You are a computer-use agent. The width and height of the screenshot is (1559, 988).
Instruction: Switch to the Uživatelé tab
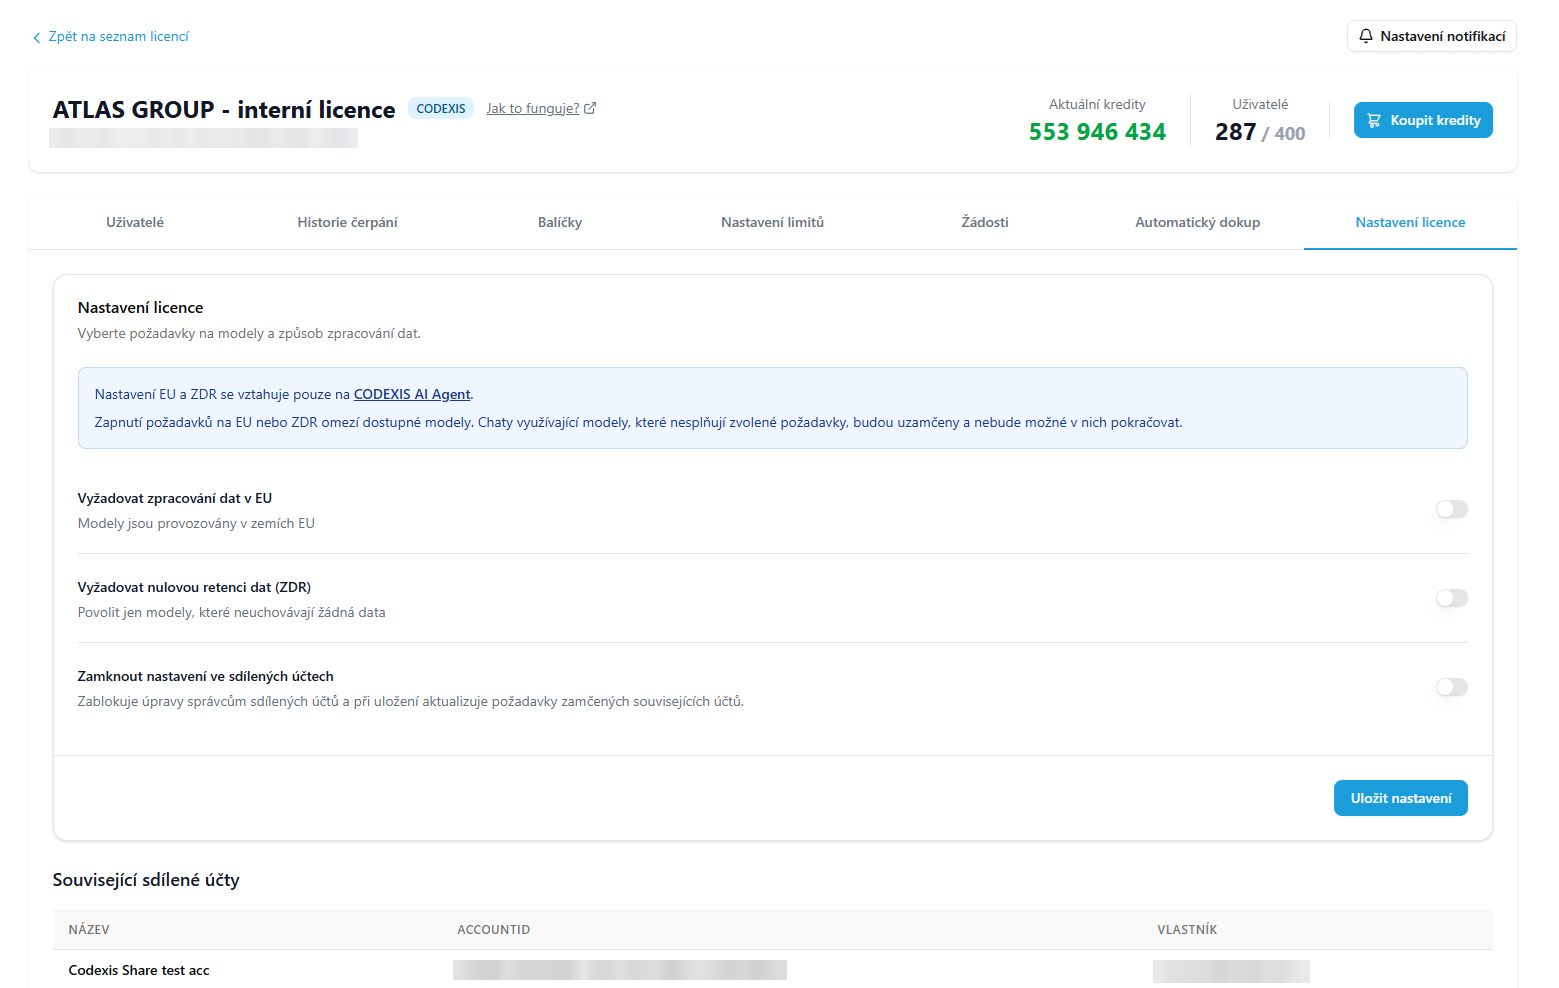tap(135, 222)
